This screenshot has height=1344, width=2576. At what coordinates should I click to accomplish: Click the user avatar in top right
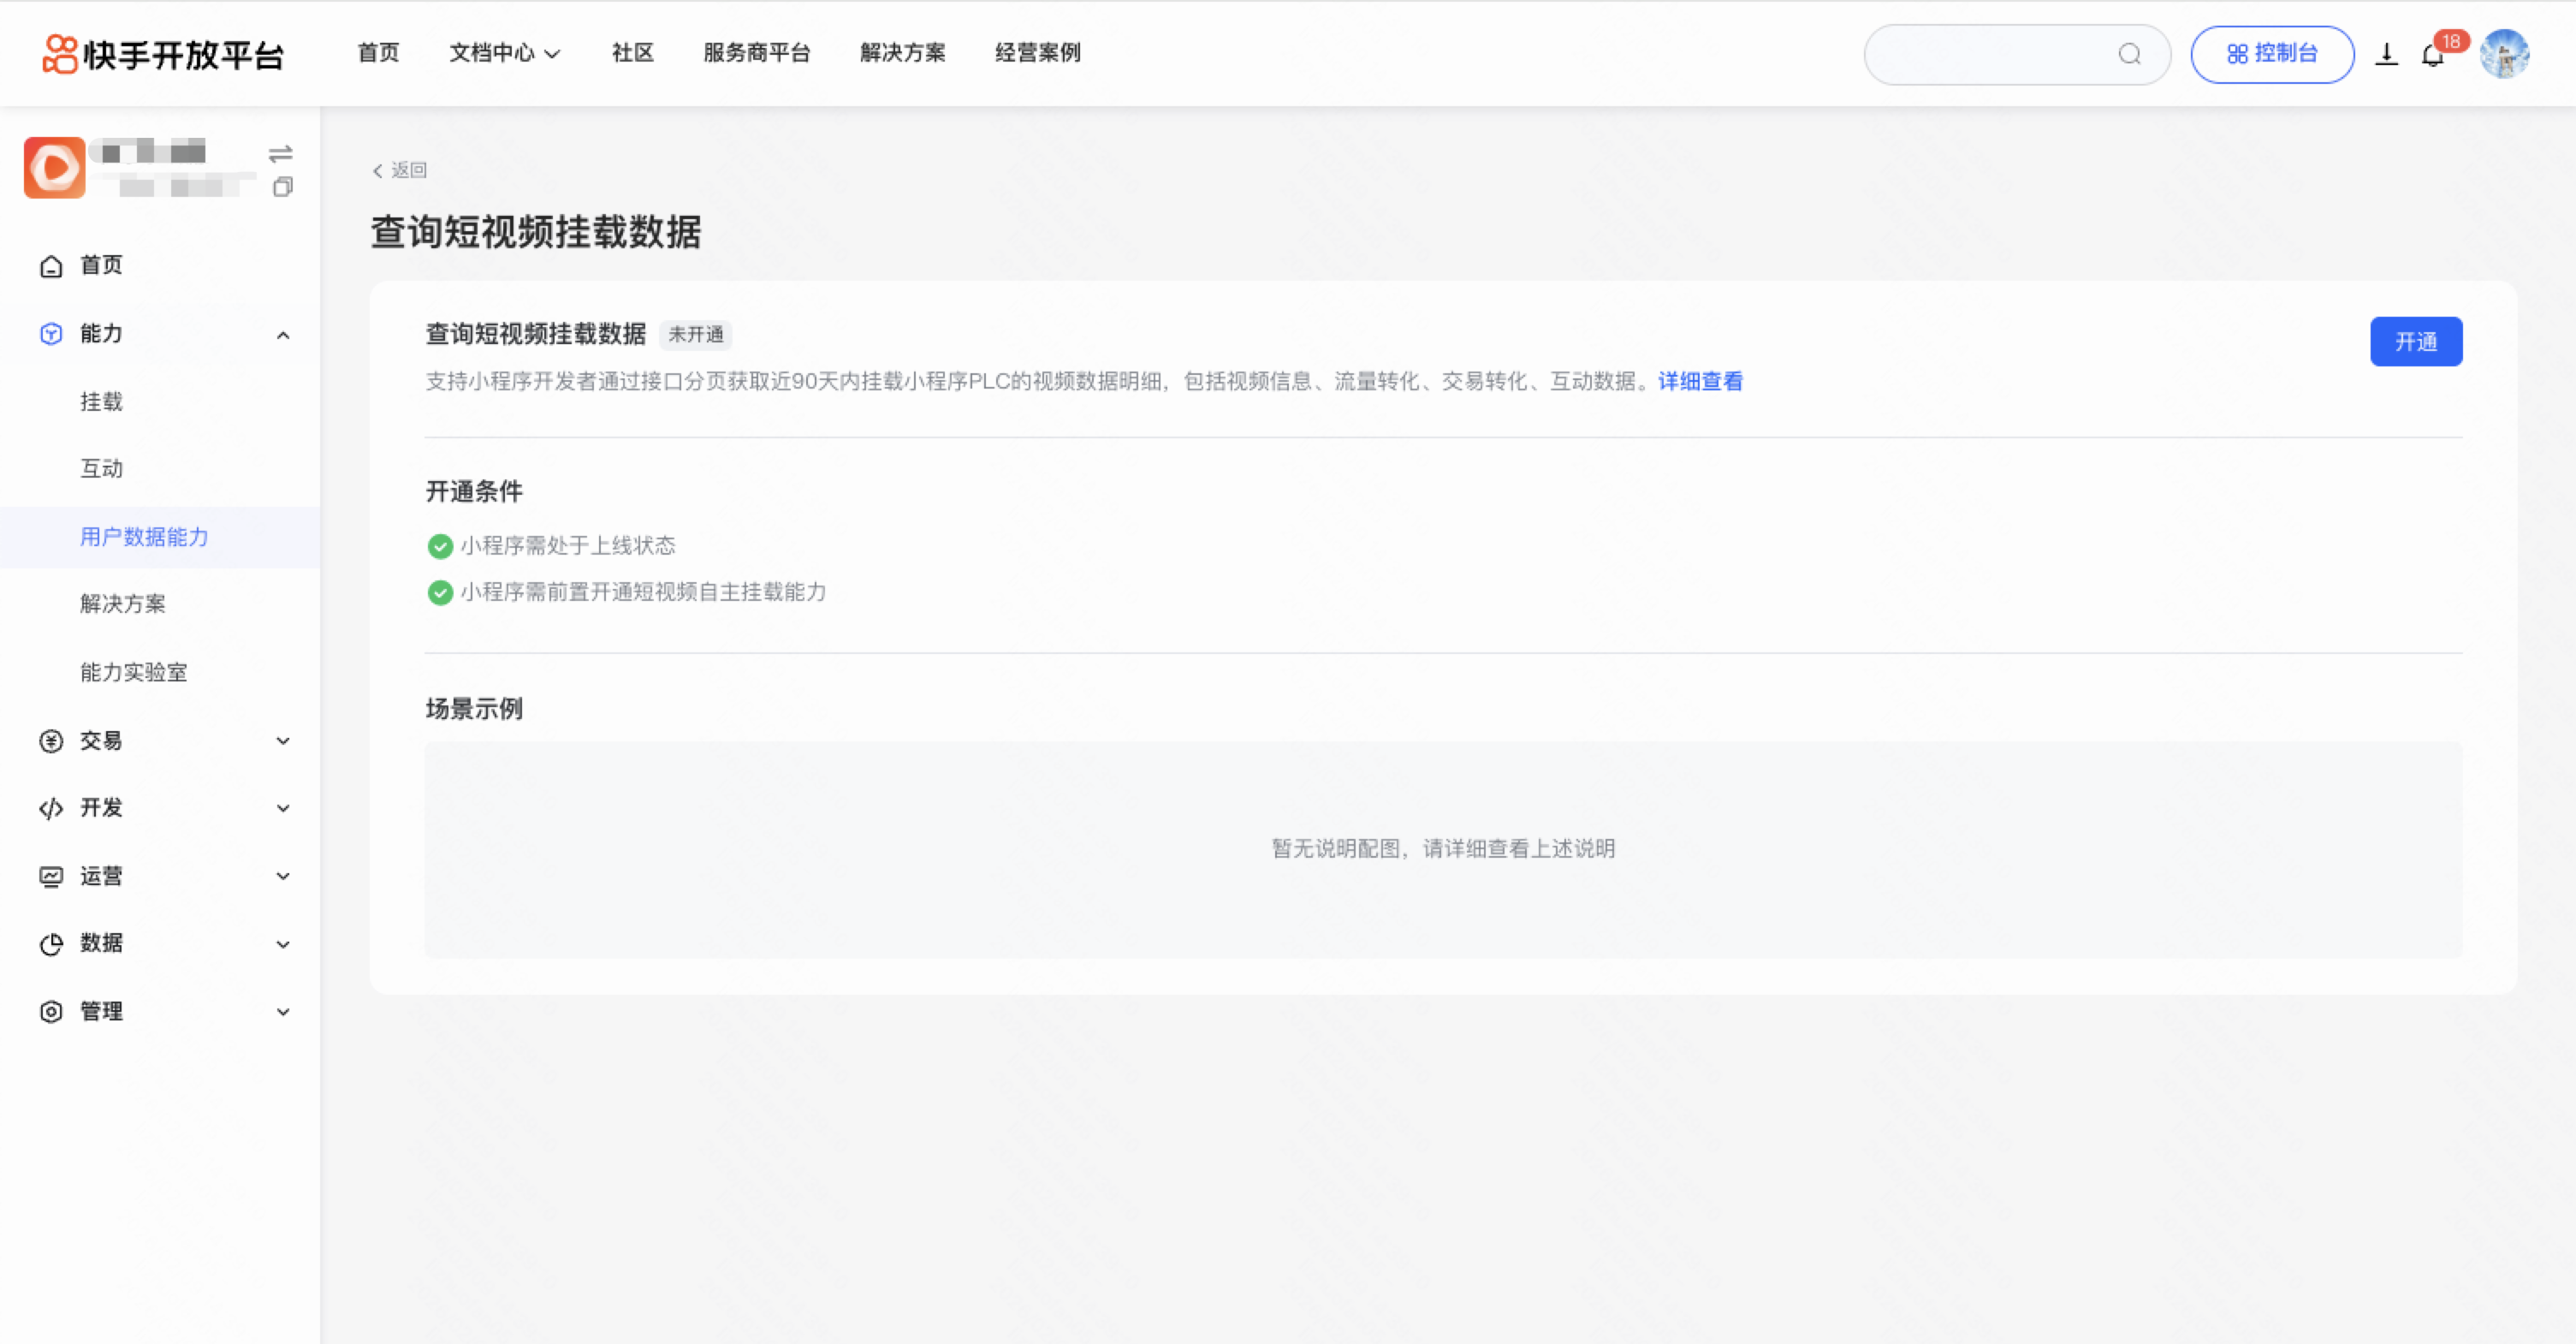2504,54
